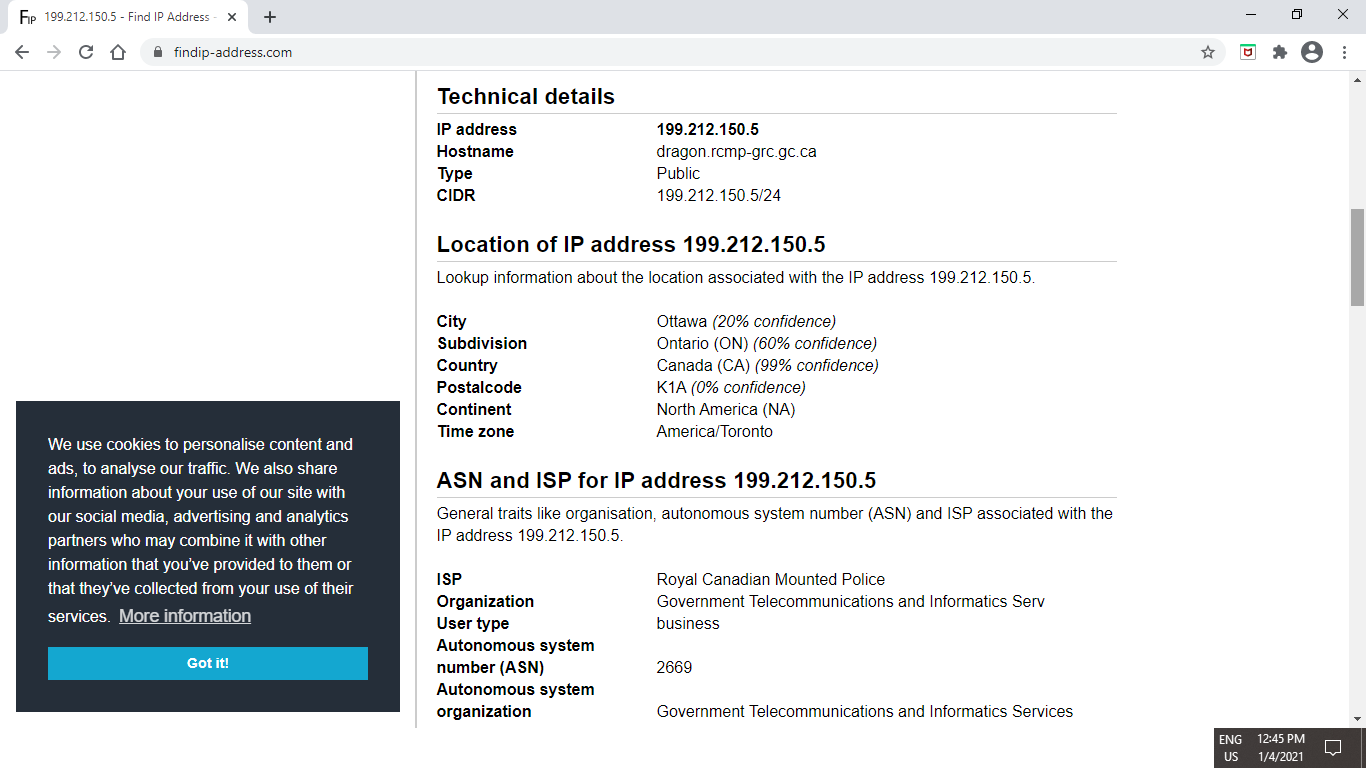Accept cookies with Got it! button

pos(208,663)
